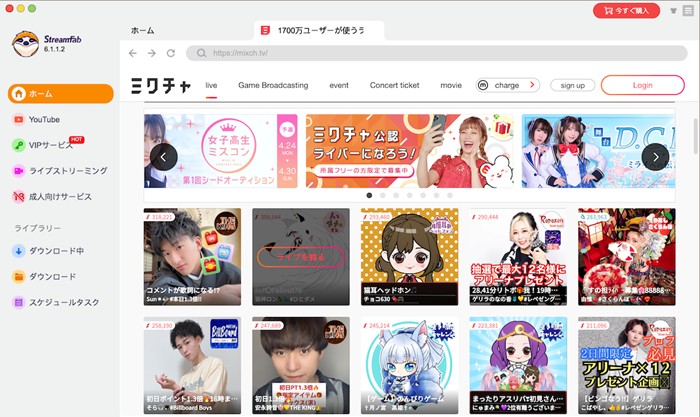
Task: Click the blue downloading arrow icon
Action: pyautogui.click(x=18, y=251)
